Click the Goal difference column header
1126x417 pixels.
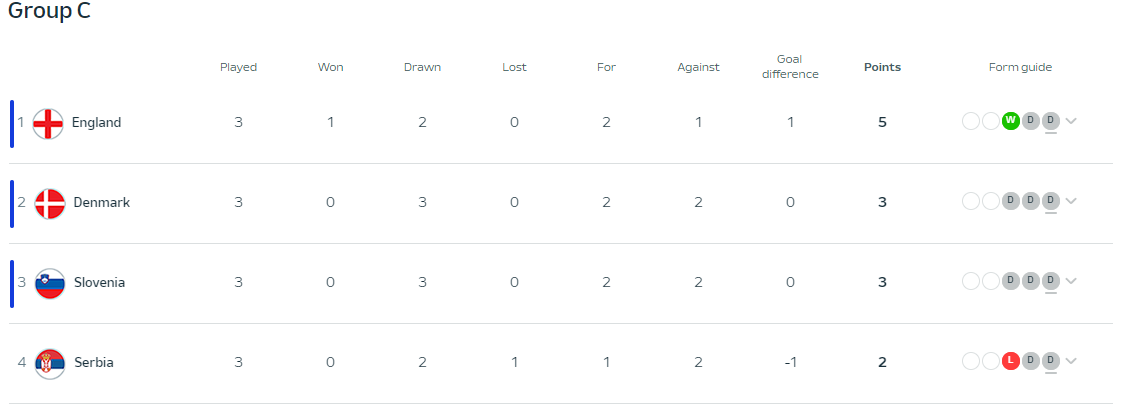(x=790, y=67)
